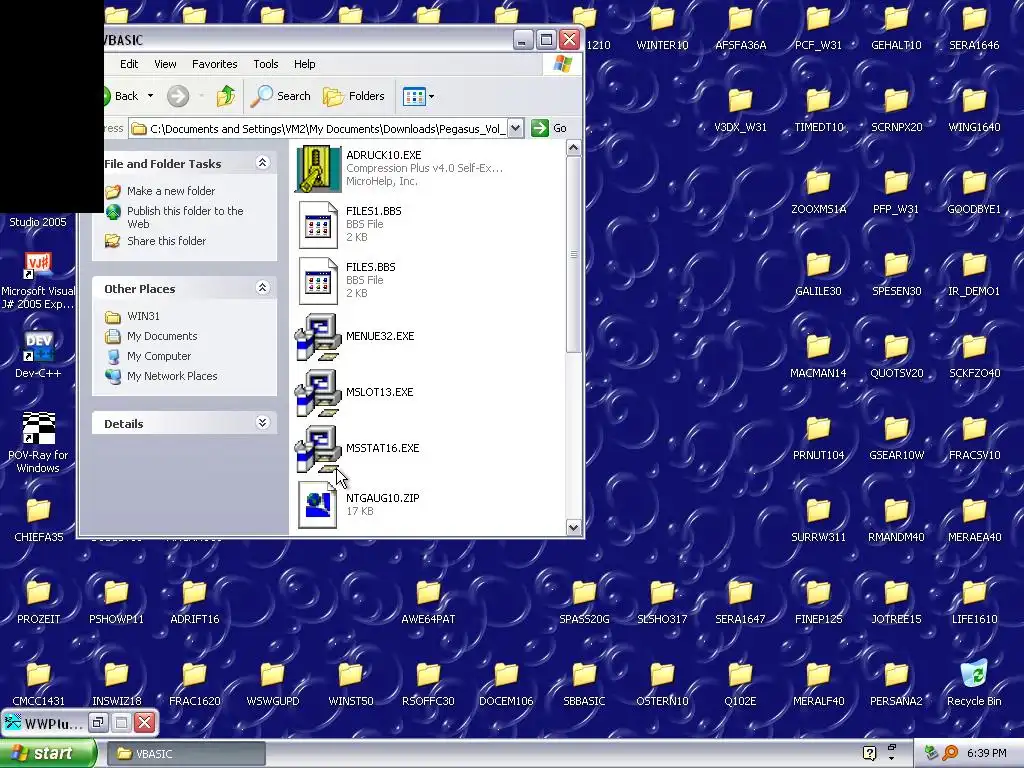Select the SBBASIC desktop folder

click(x=584, y=684)
